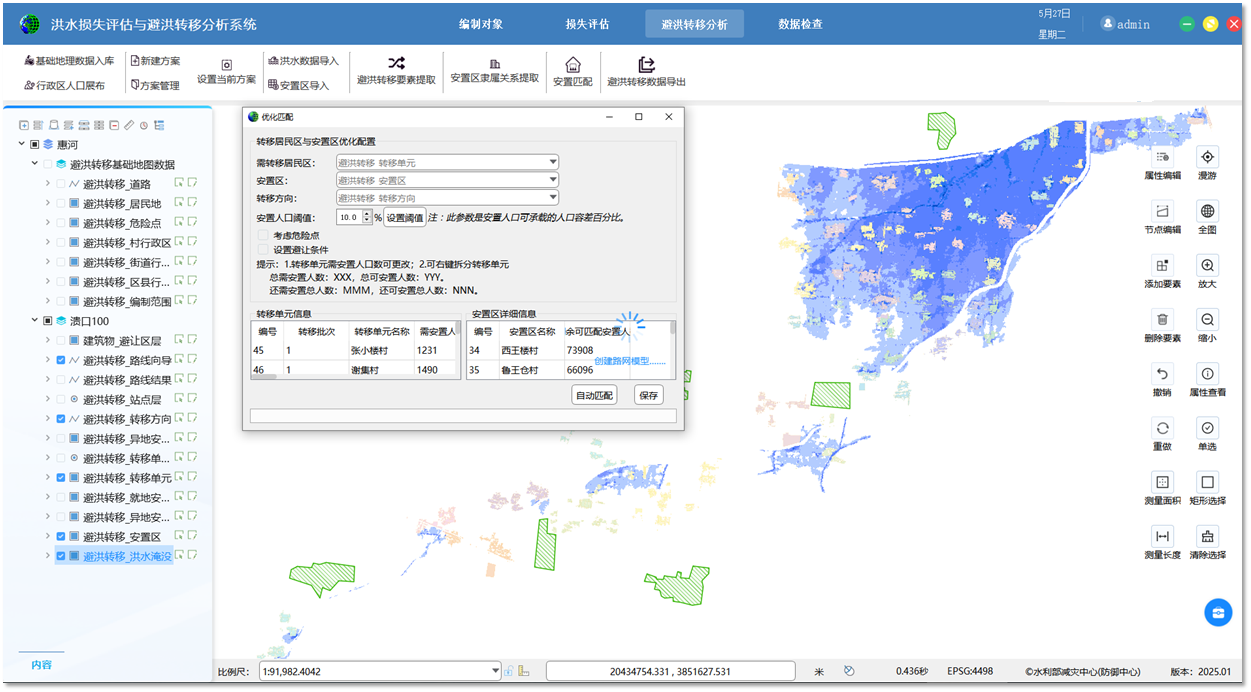
Task: Open the 安置区 dropdown list
Action: click(x=554, y=180)
